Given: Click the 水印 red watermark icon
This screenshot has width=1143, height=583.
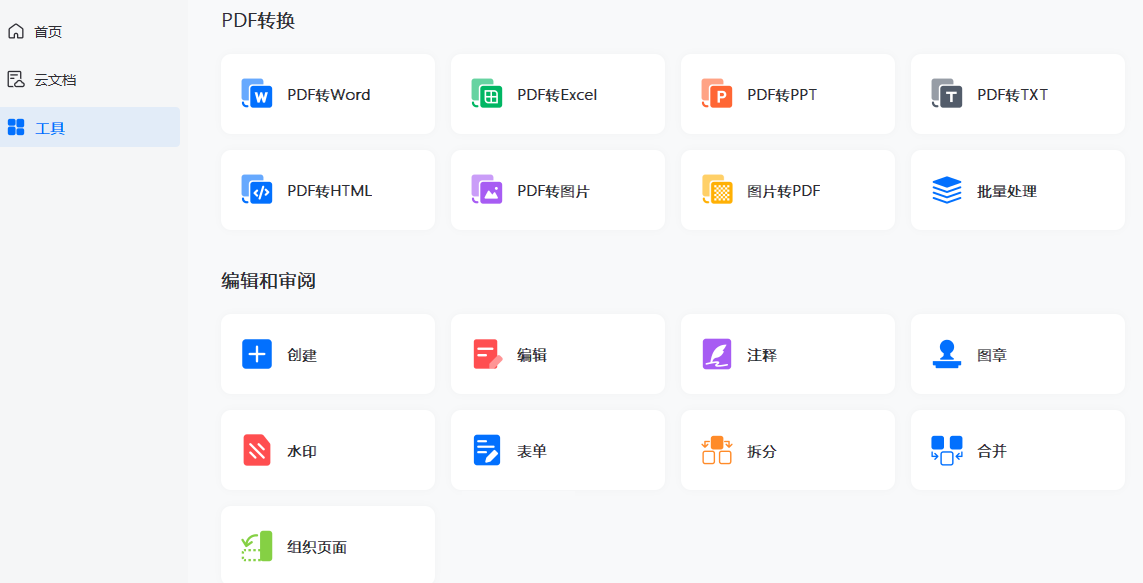Looking at the screenshot, I should click(x=257, y=450).
